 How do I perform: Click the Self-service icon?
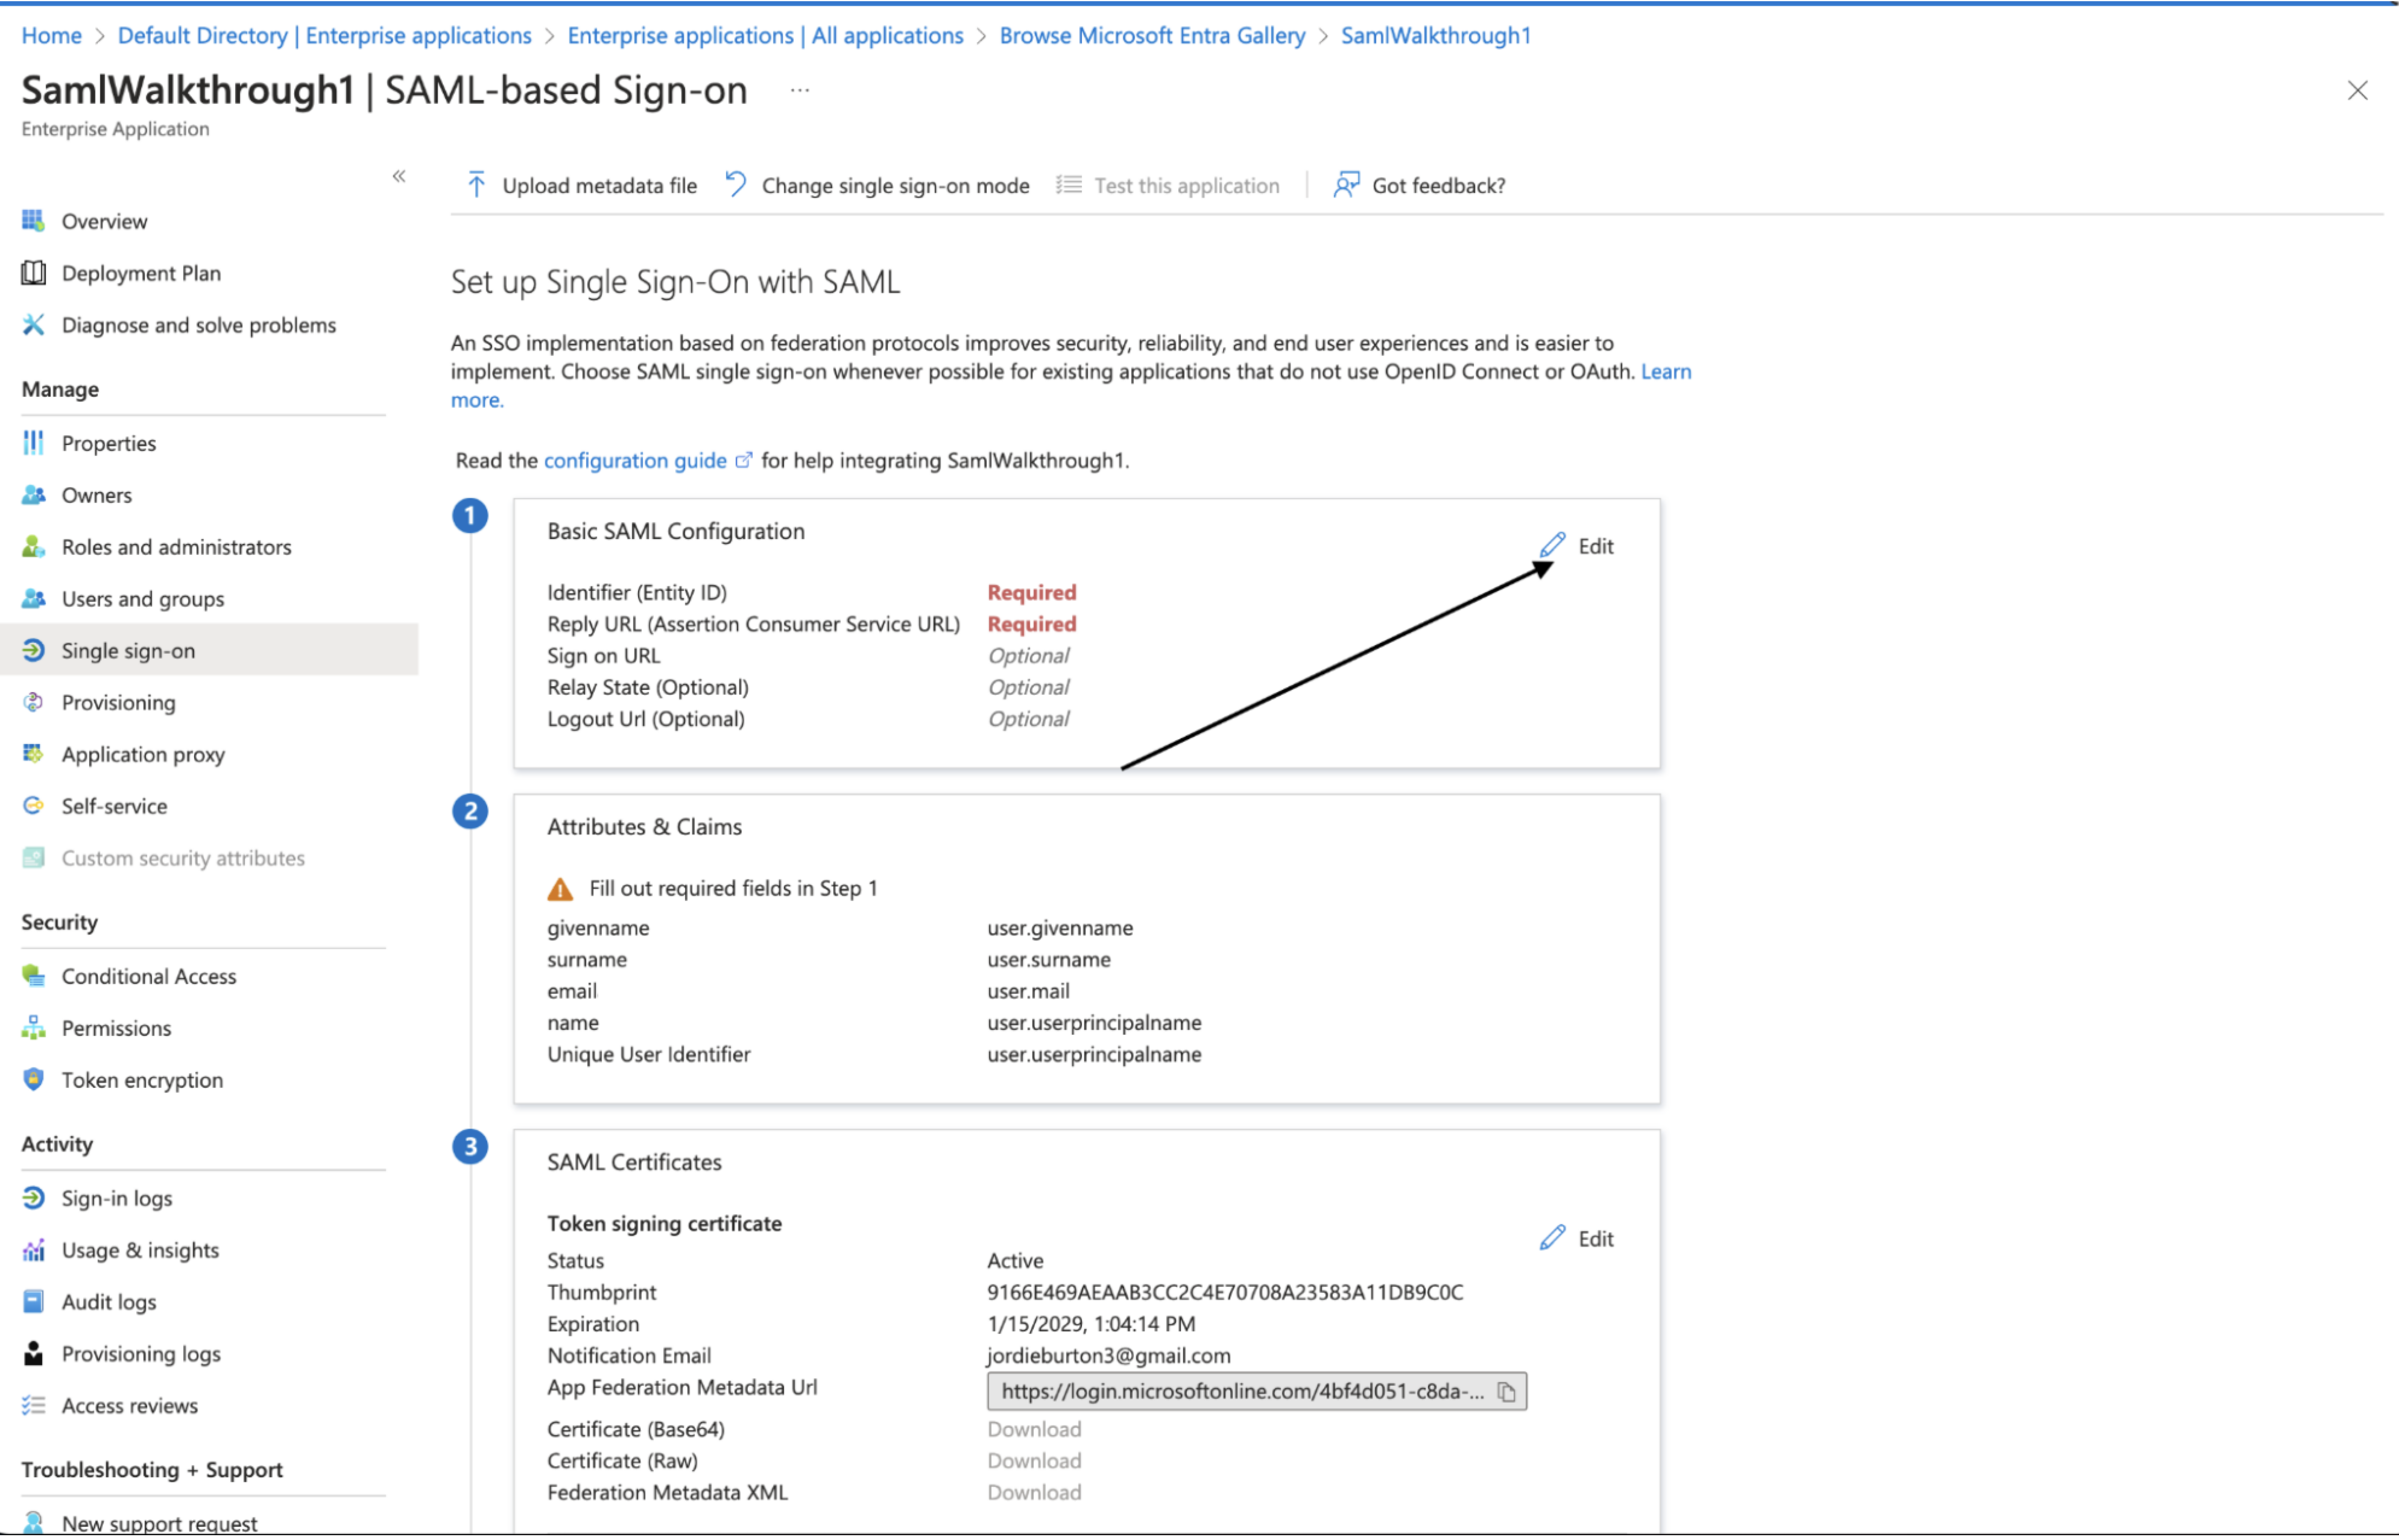click(33, 806)
